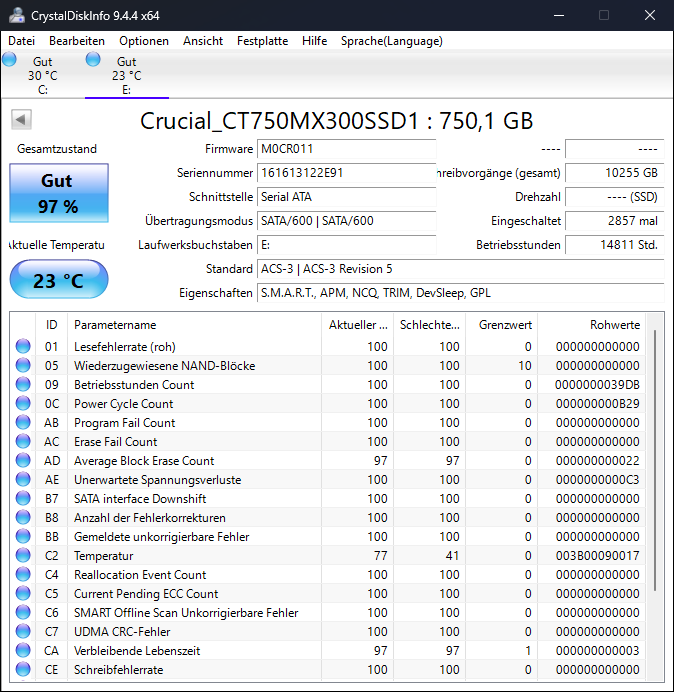Click the Drehzahl ---- (SSD) value
This screenshot has width=674, height=692.
[x=614, y=197]
